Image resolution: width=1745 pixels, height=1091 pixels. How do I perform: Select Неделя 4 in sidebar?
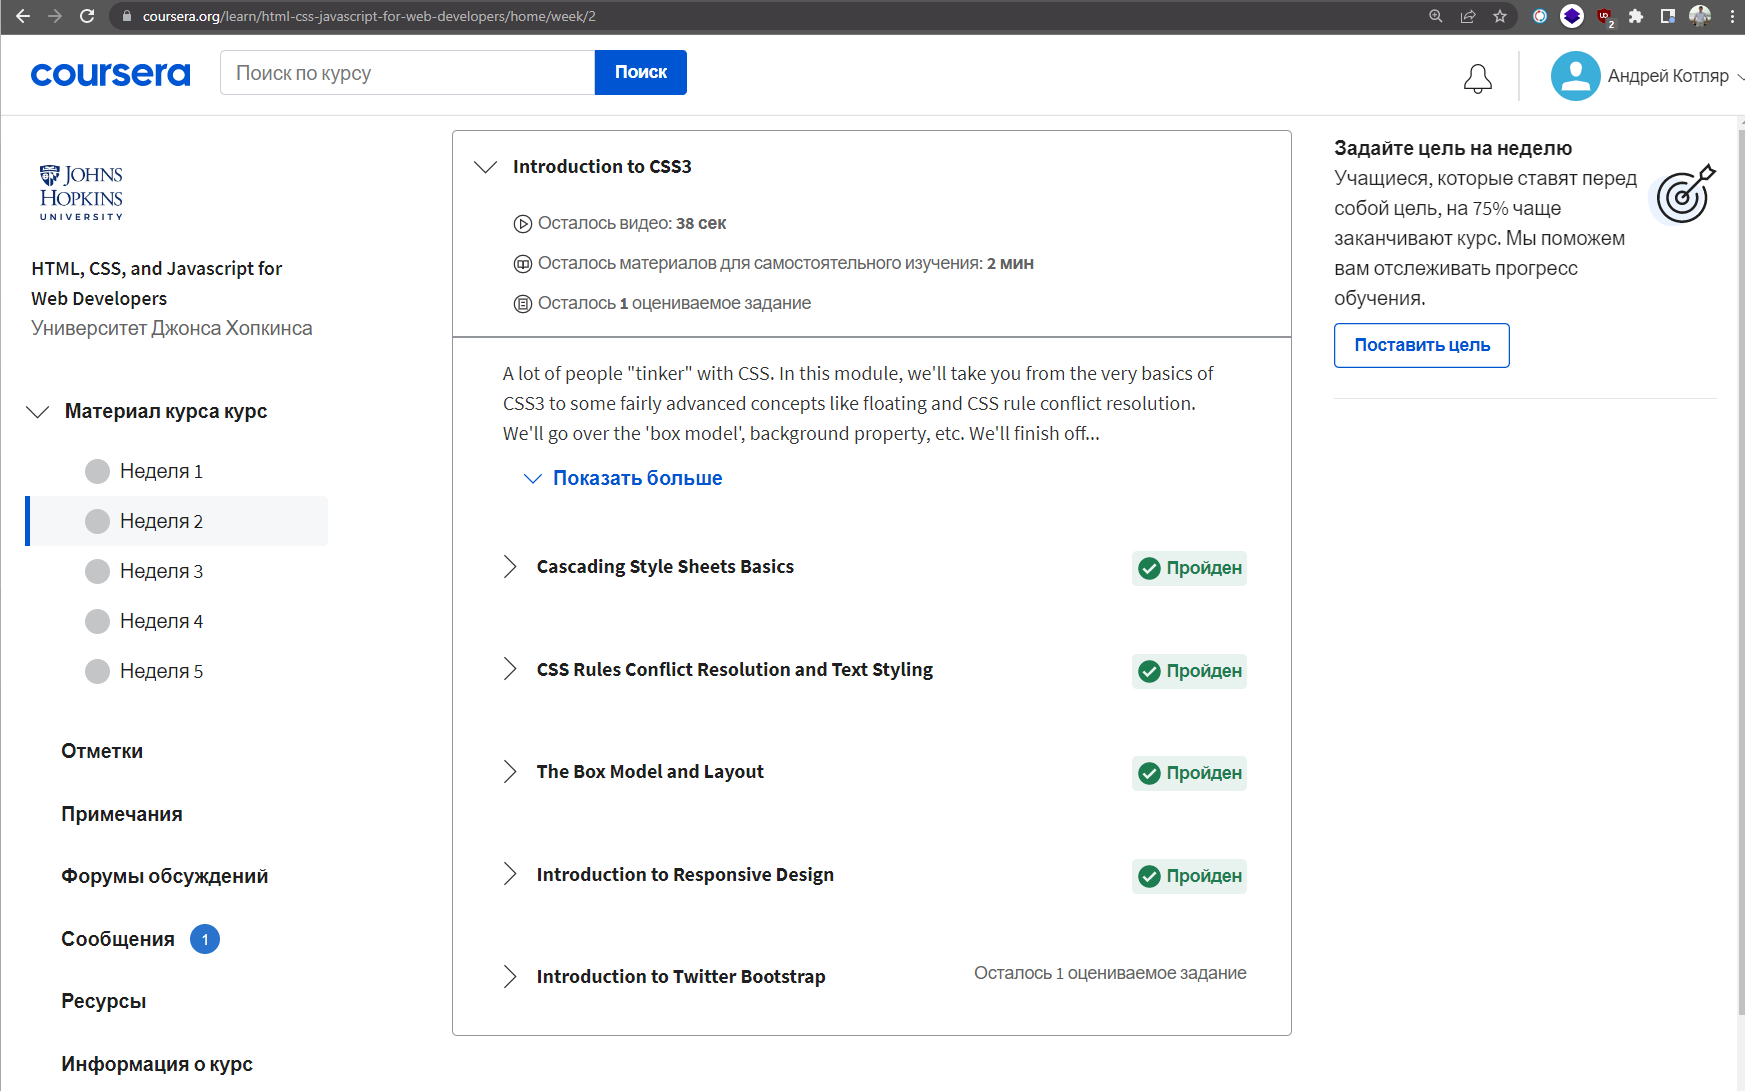click(x=178, y=621)
